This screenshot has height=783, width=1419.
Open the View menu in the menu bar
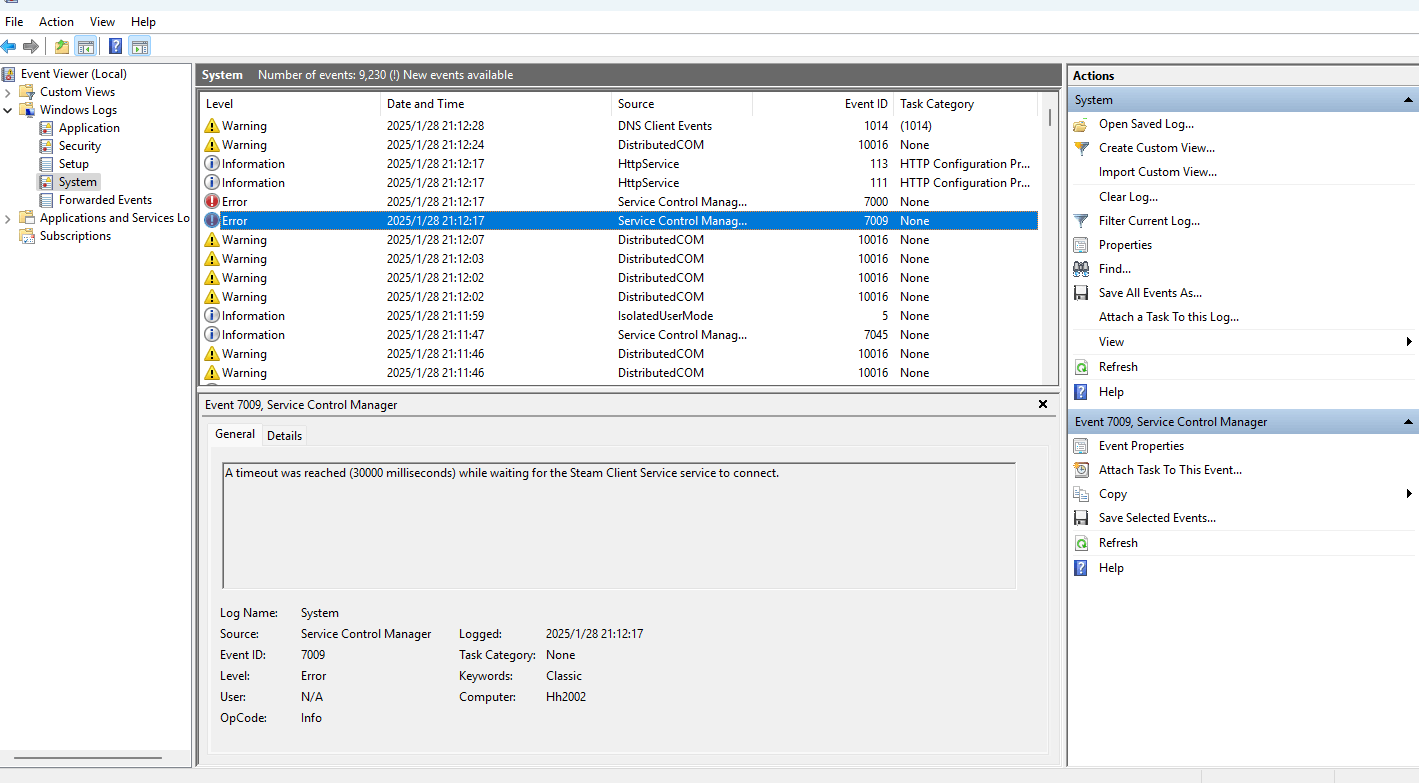102,21
